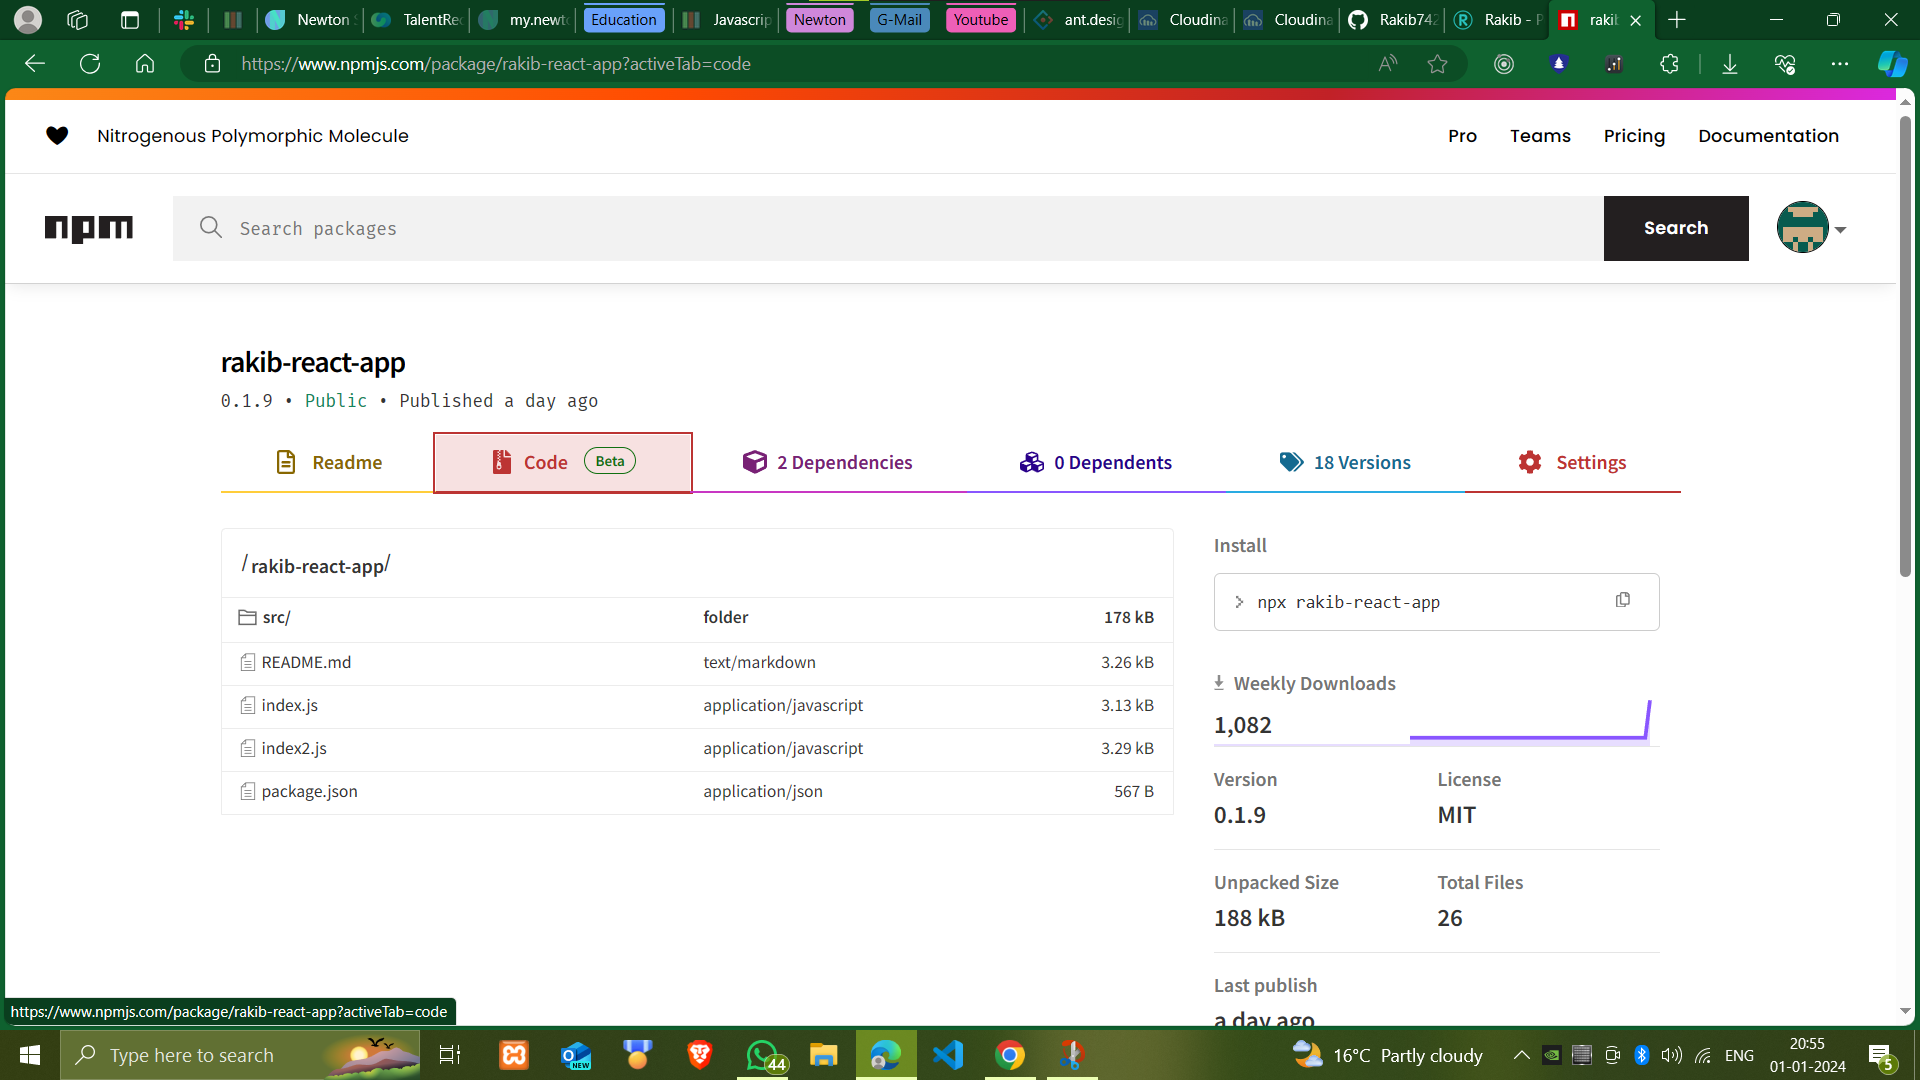Image resolution: width=1920 pixels, height=1080 pixels.
Task: Open the Teams link
Action: point(1540,136)
